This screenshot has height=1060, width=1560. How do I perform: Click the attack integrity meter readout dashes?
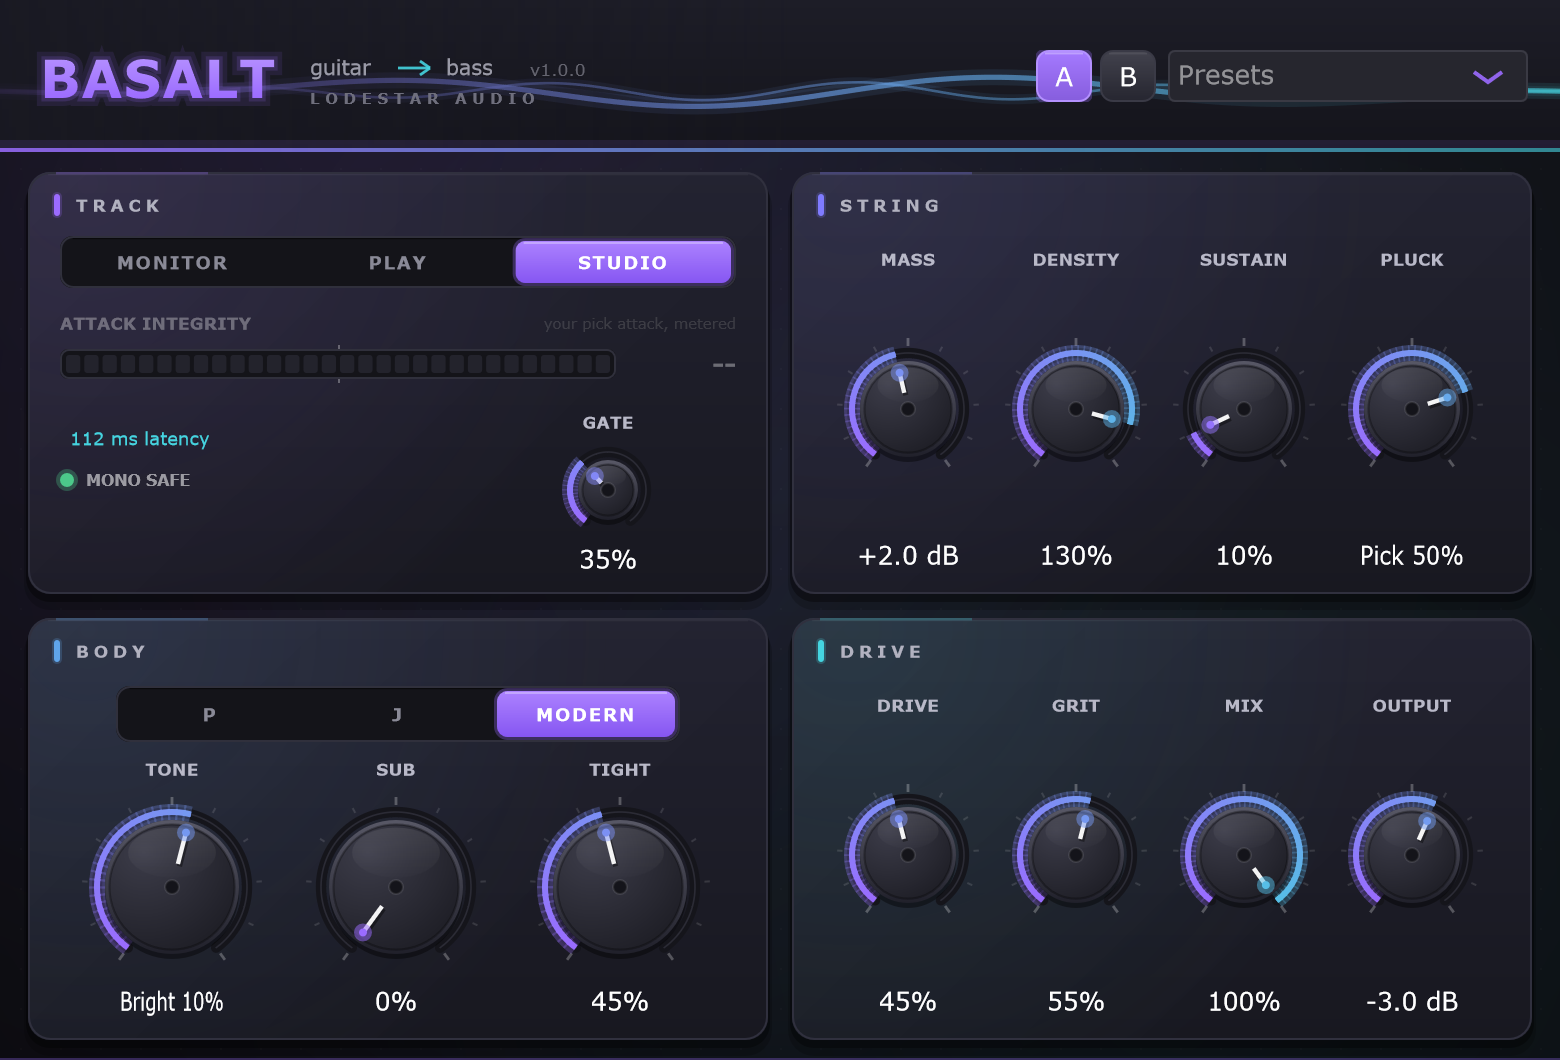tap(724, 365)
